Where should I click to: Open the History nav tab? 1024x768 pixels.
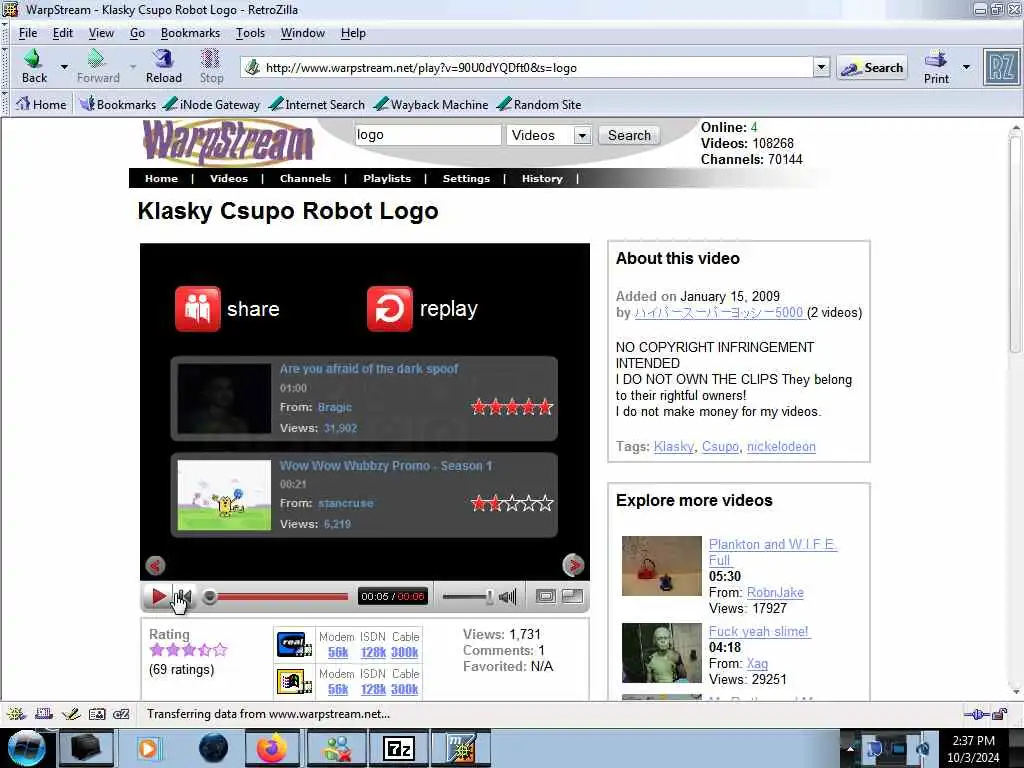(542, 178)
